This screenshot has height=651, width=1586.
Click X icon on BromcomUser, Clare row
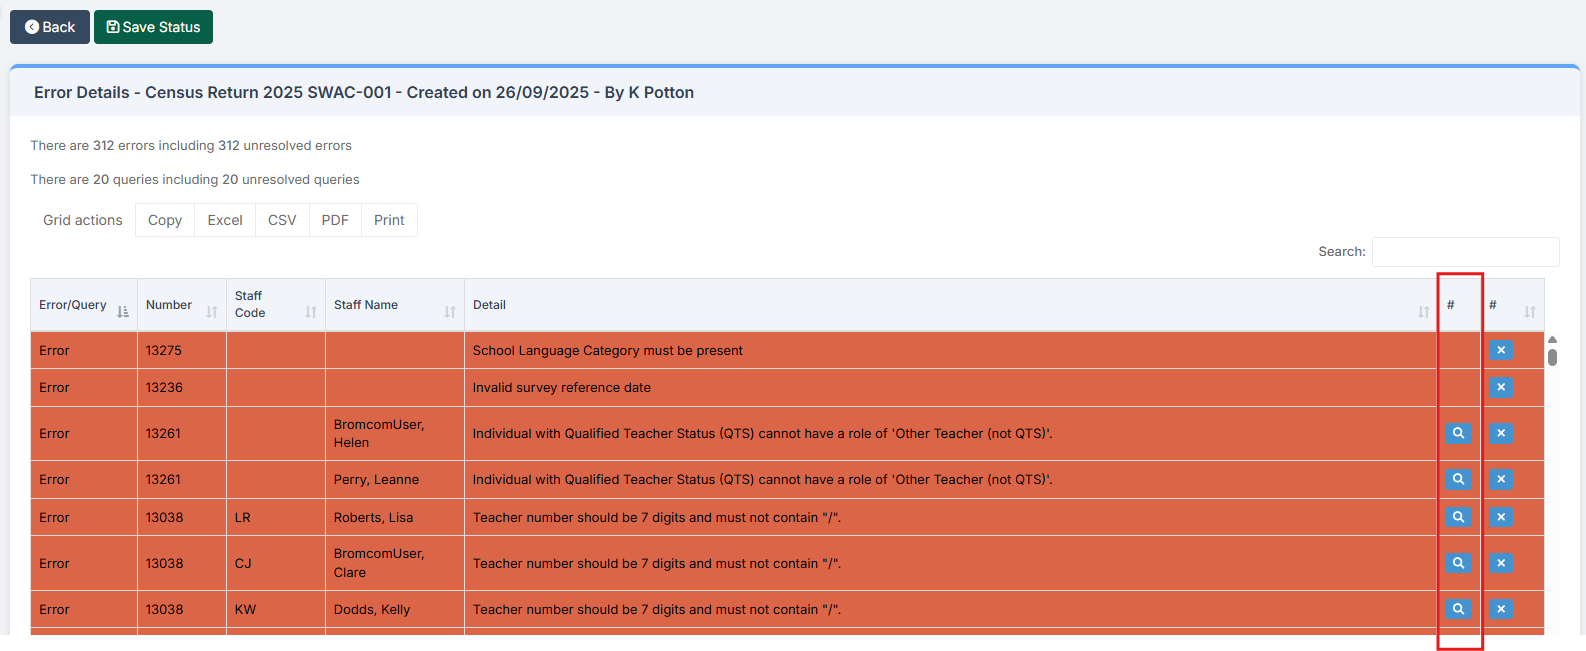(x=1500, y=563)
